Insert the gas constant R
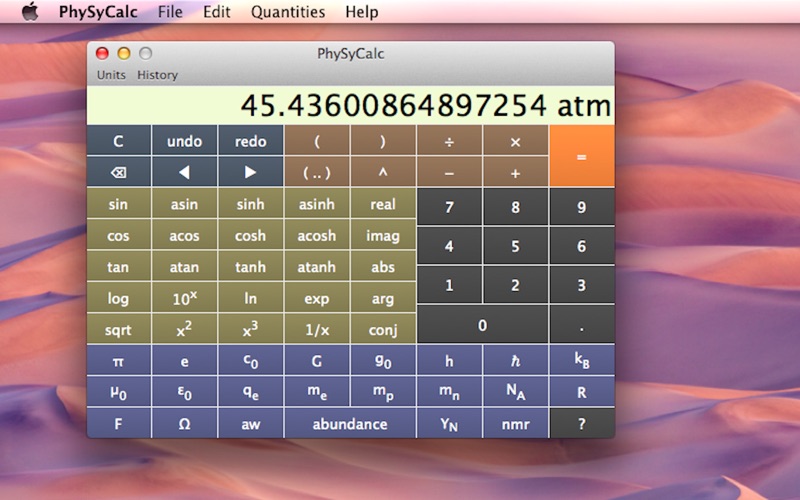 (582, 392)
